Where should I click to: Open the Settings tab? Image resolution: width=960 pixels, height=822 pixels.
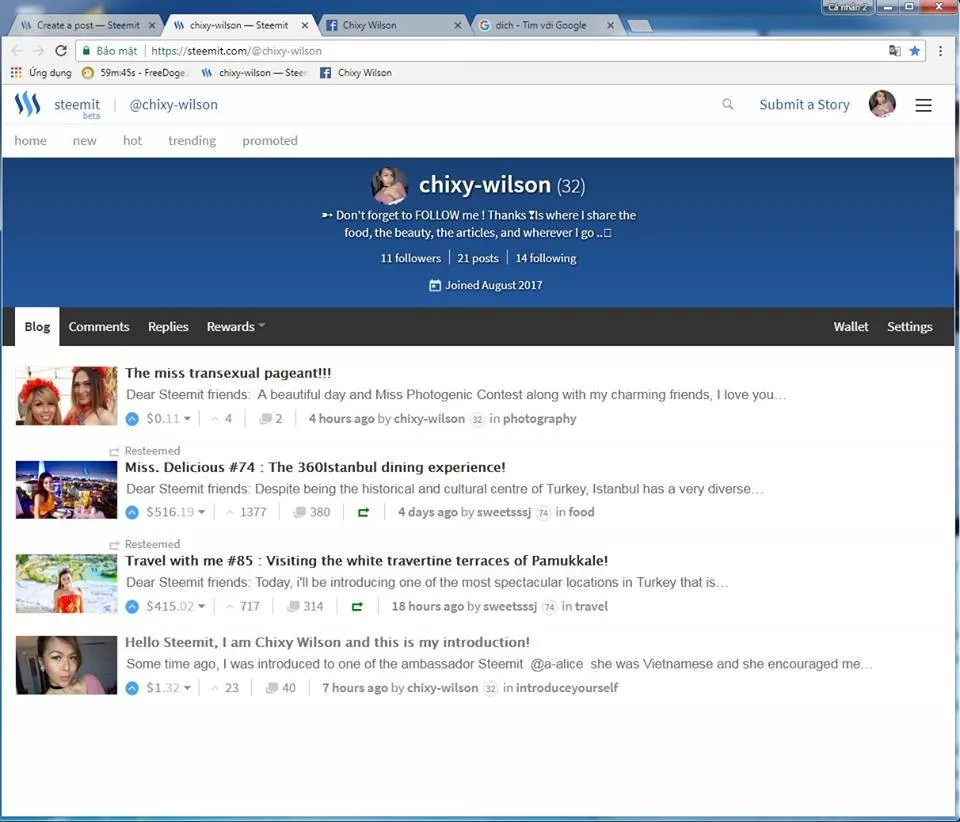909,327
